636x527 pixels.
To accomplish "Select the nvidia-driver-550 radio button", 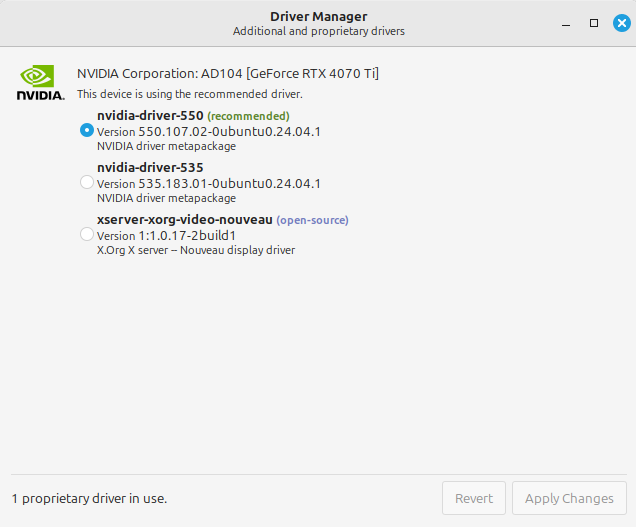I will [87, 130].
